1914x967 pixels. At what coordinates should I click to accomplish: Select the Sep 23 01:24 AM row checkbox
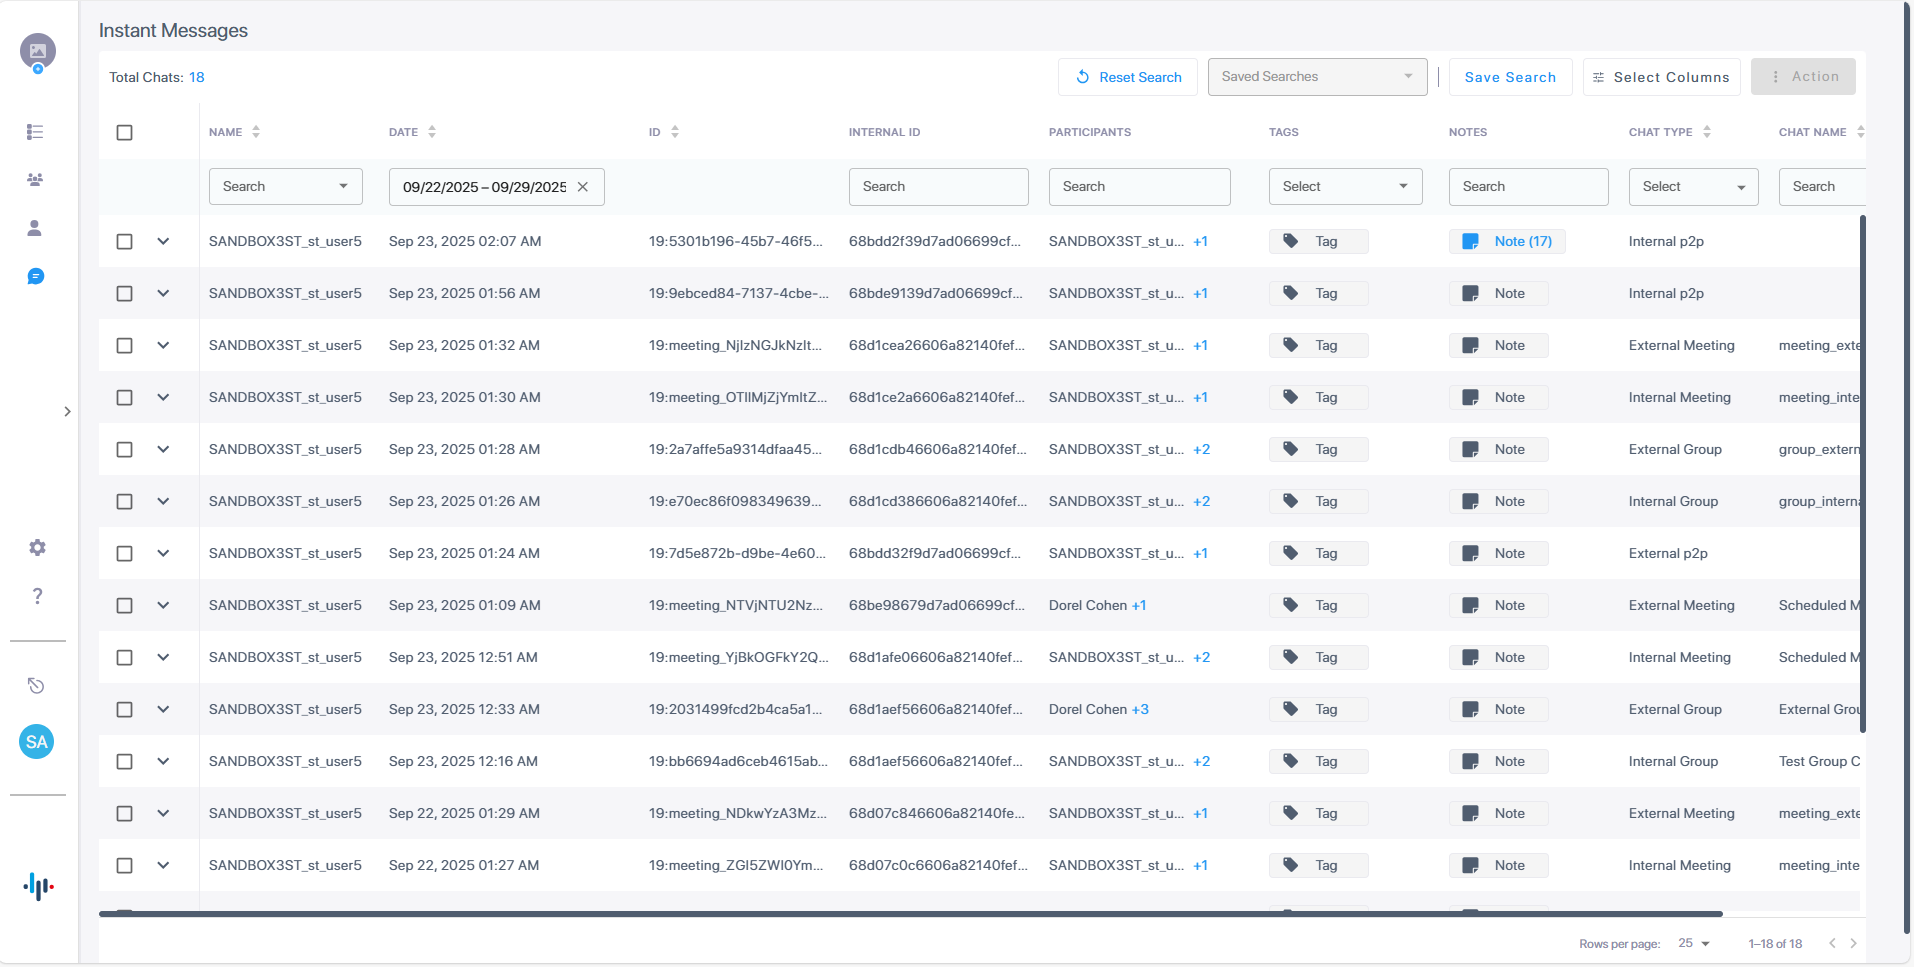click(125, 553)
